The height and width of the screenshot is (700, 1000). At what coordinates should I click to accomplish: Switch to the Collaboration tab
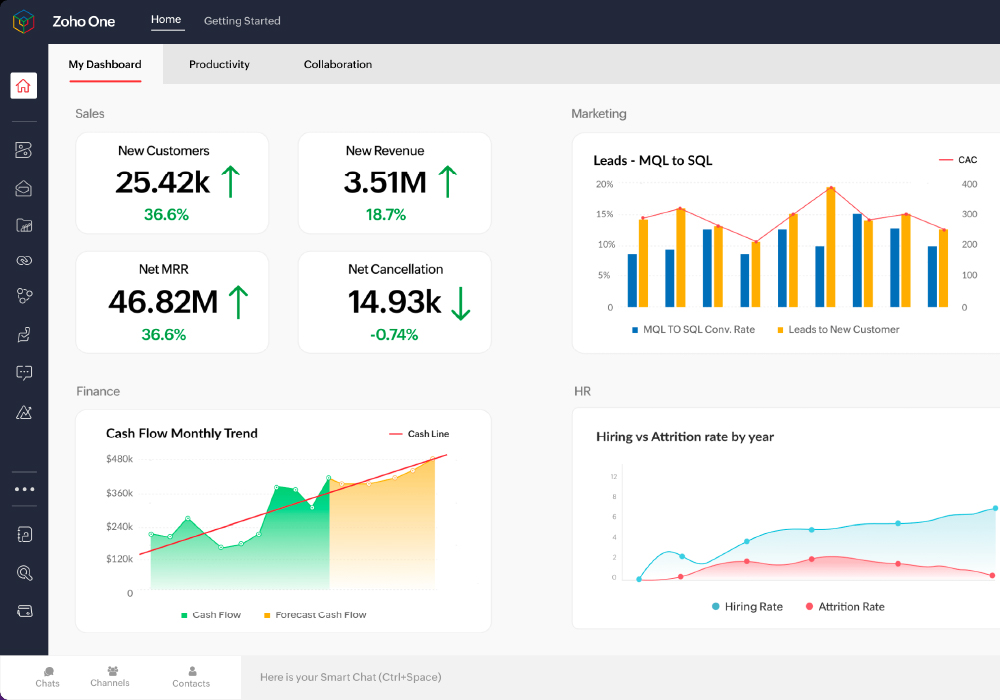point(338,64)
